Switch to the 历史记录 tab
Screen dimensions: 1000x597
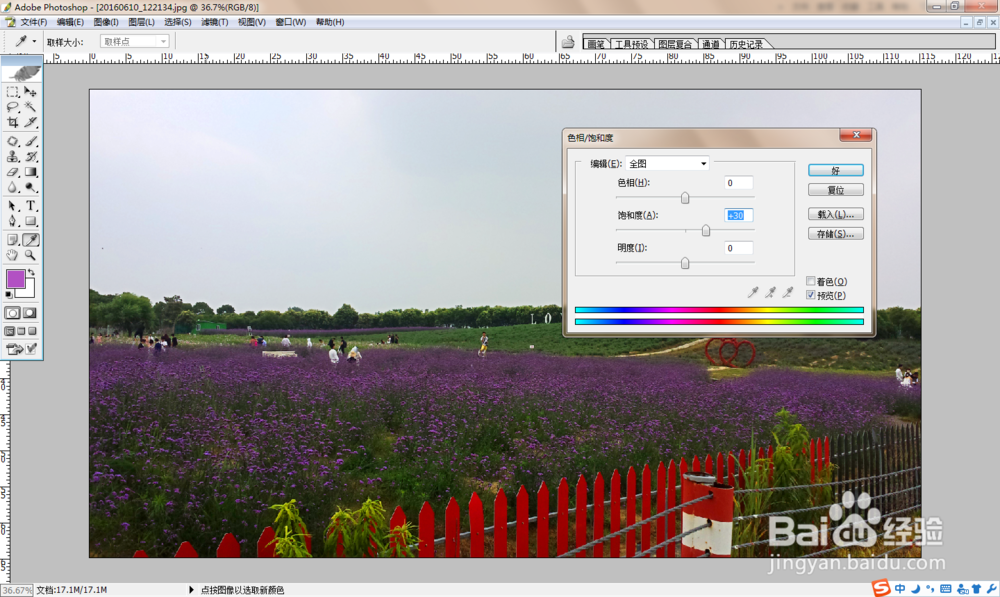click(746, 44)
